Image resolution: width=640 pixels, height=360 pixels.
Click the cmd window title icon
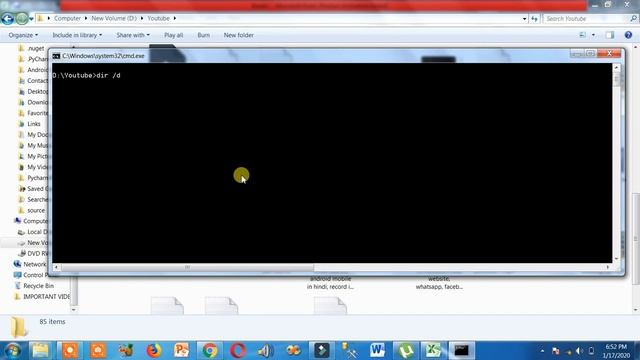pos(56,56)
